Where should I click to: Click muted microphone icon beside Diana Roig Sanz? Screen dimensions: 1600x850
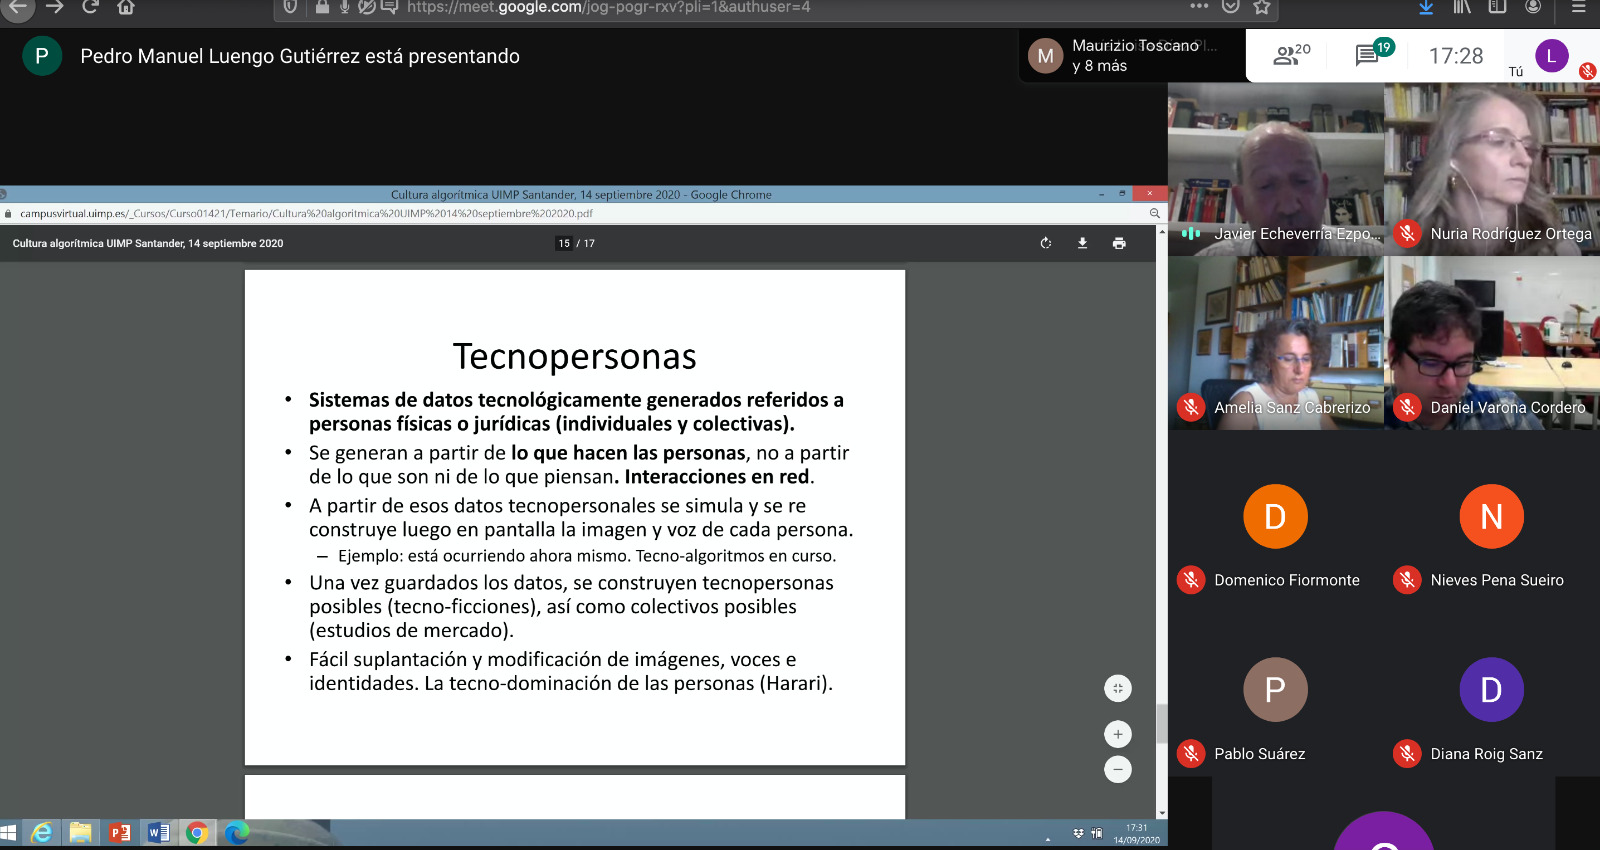(x=1407, y=753)
